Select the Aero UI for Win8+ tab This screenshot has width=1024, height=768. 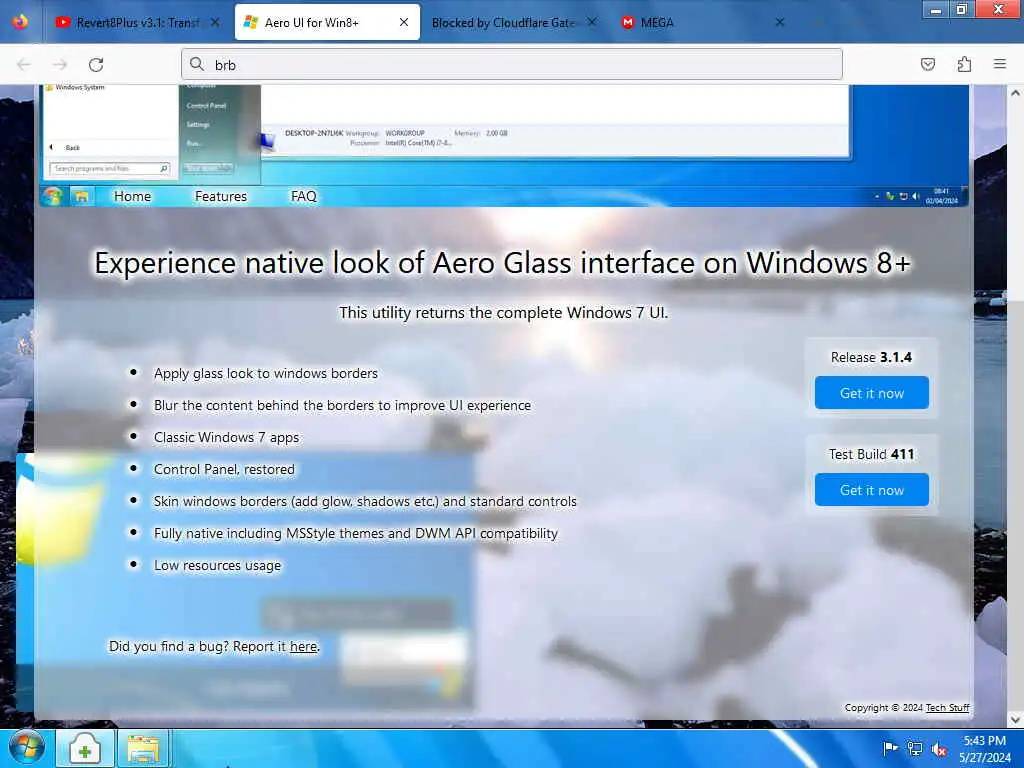[x=327, y=22]
